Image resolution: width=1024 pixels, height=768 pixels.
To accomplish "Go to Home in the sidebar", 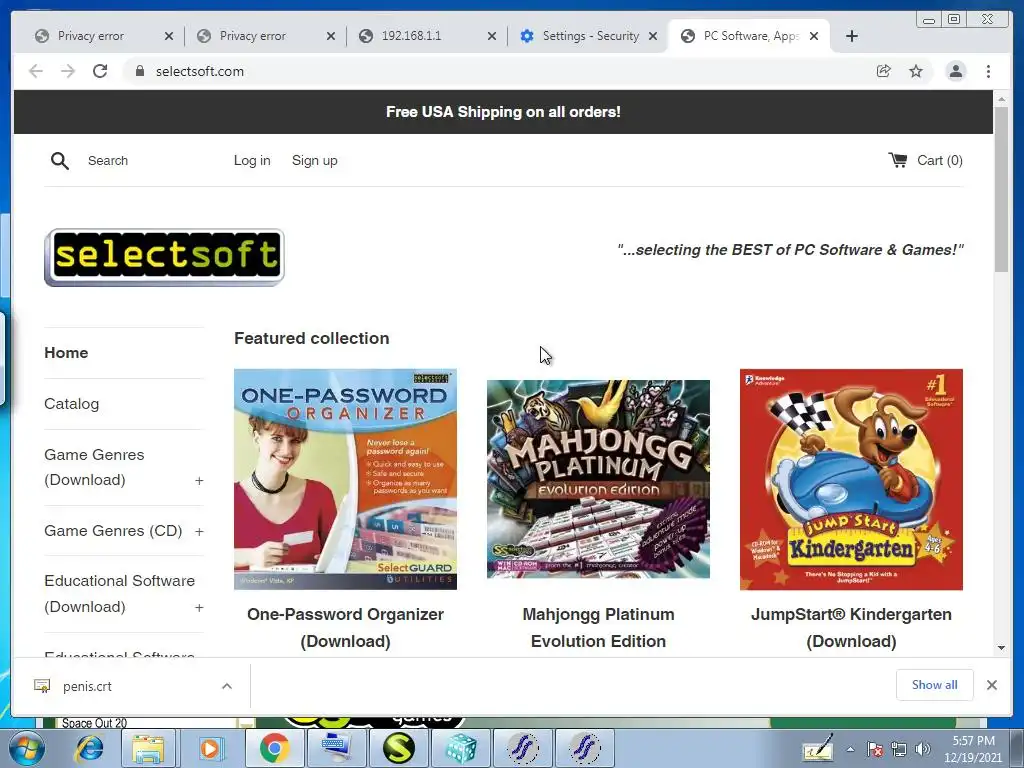I will click(66, 353).
